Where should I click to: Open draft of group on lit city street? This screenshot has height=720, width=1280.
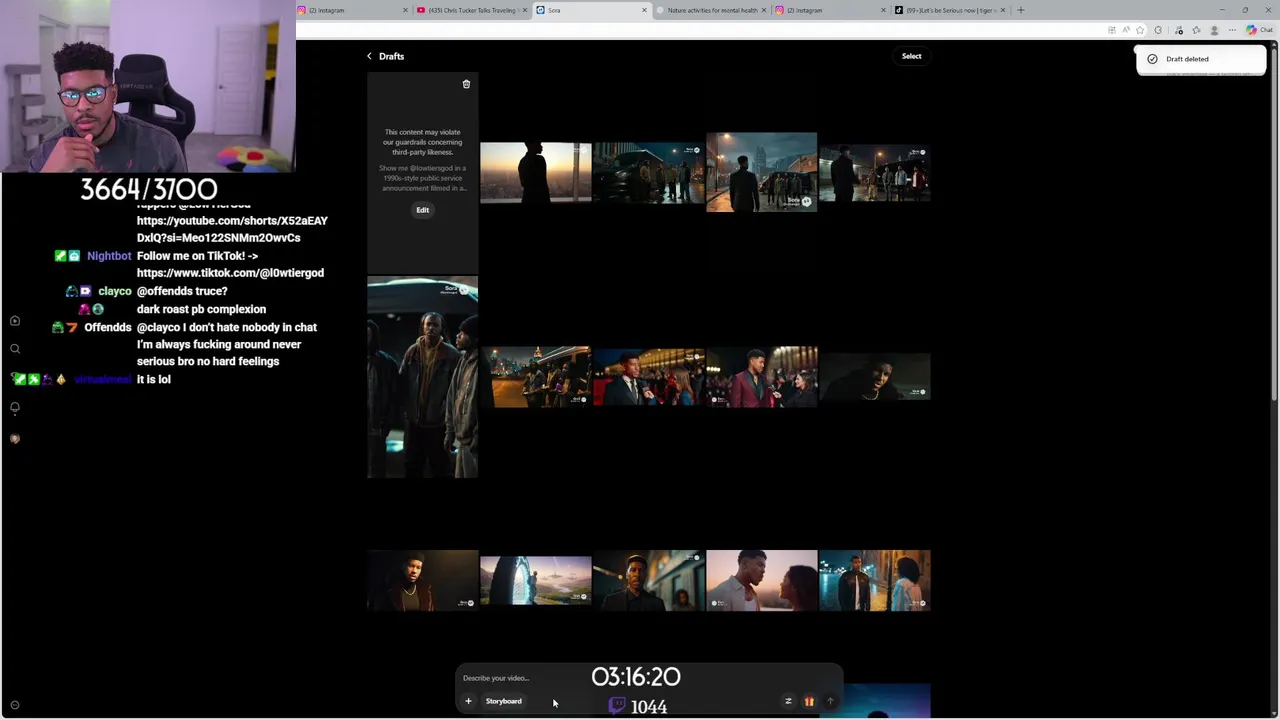click(535, 377)
